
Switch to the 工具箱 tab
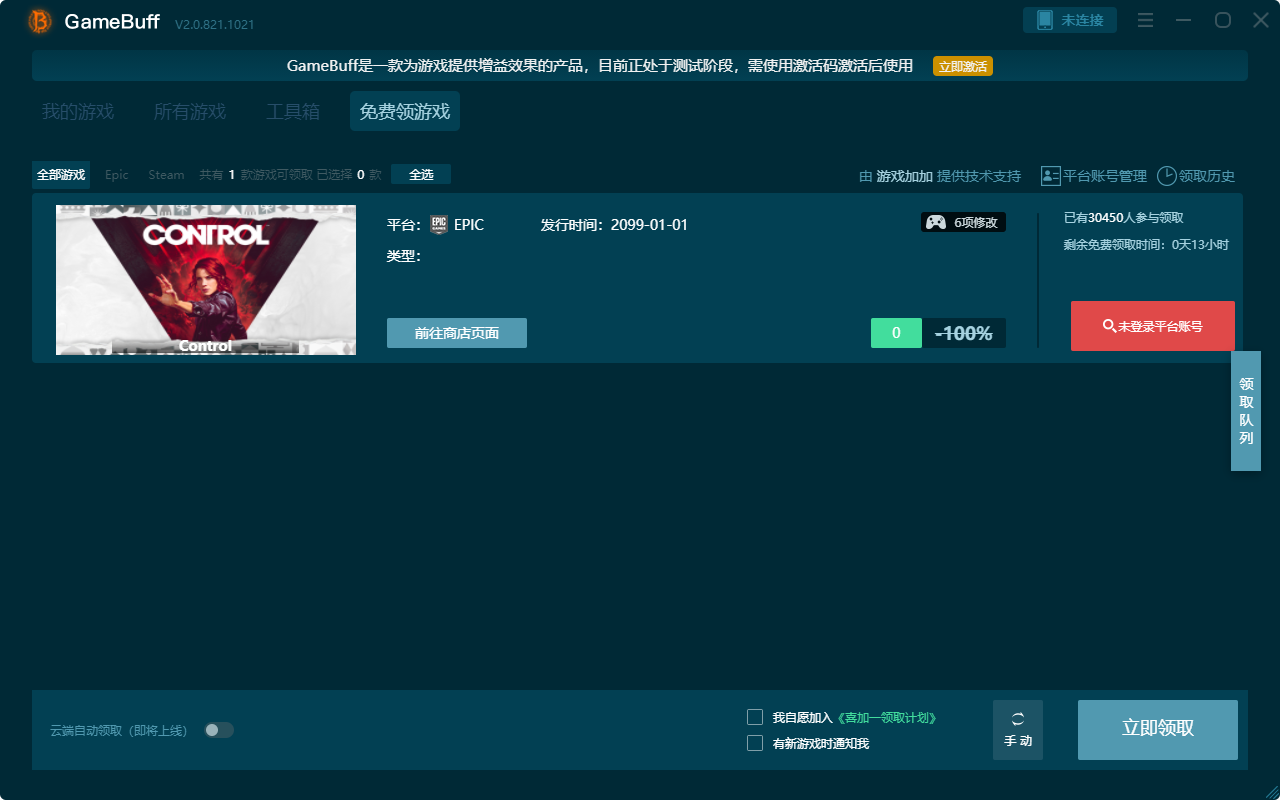(x=293, y=111)
